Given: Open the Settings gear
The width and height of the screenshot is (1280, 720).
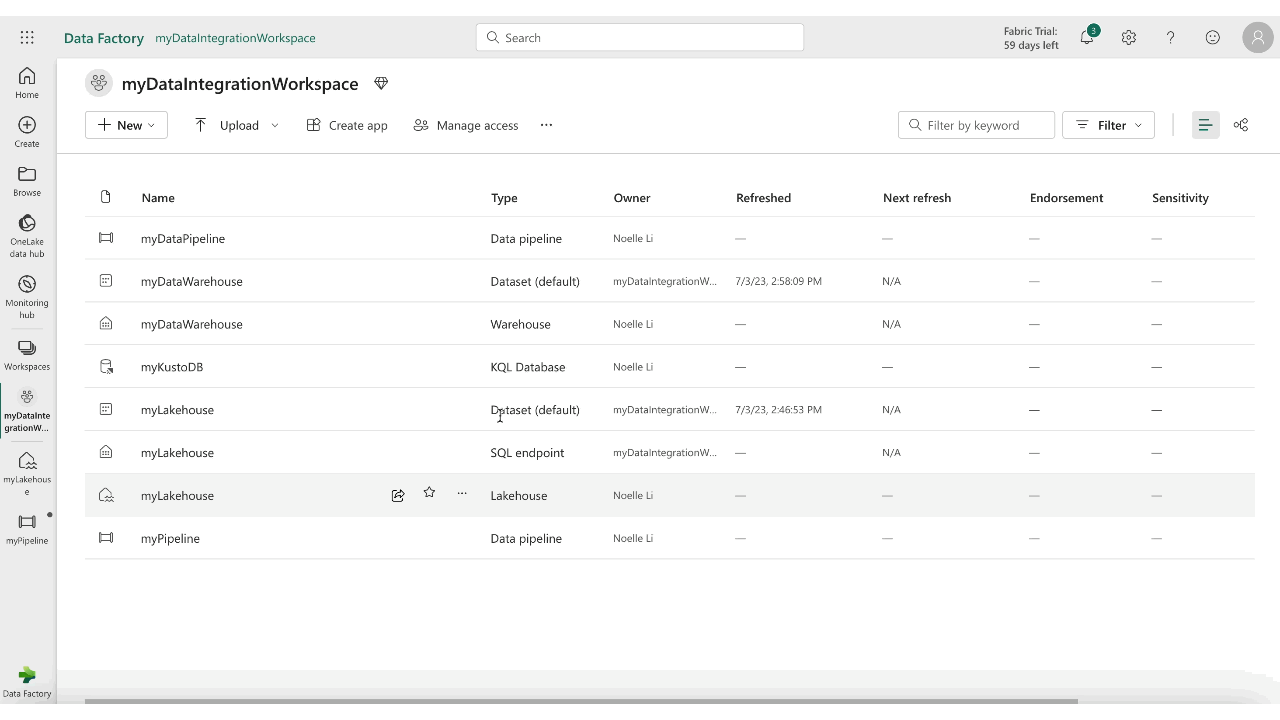Looking at the screenshot, I should [1129, 38].
